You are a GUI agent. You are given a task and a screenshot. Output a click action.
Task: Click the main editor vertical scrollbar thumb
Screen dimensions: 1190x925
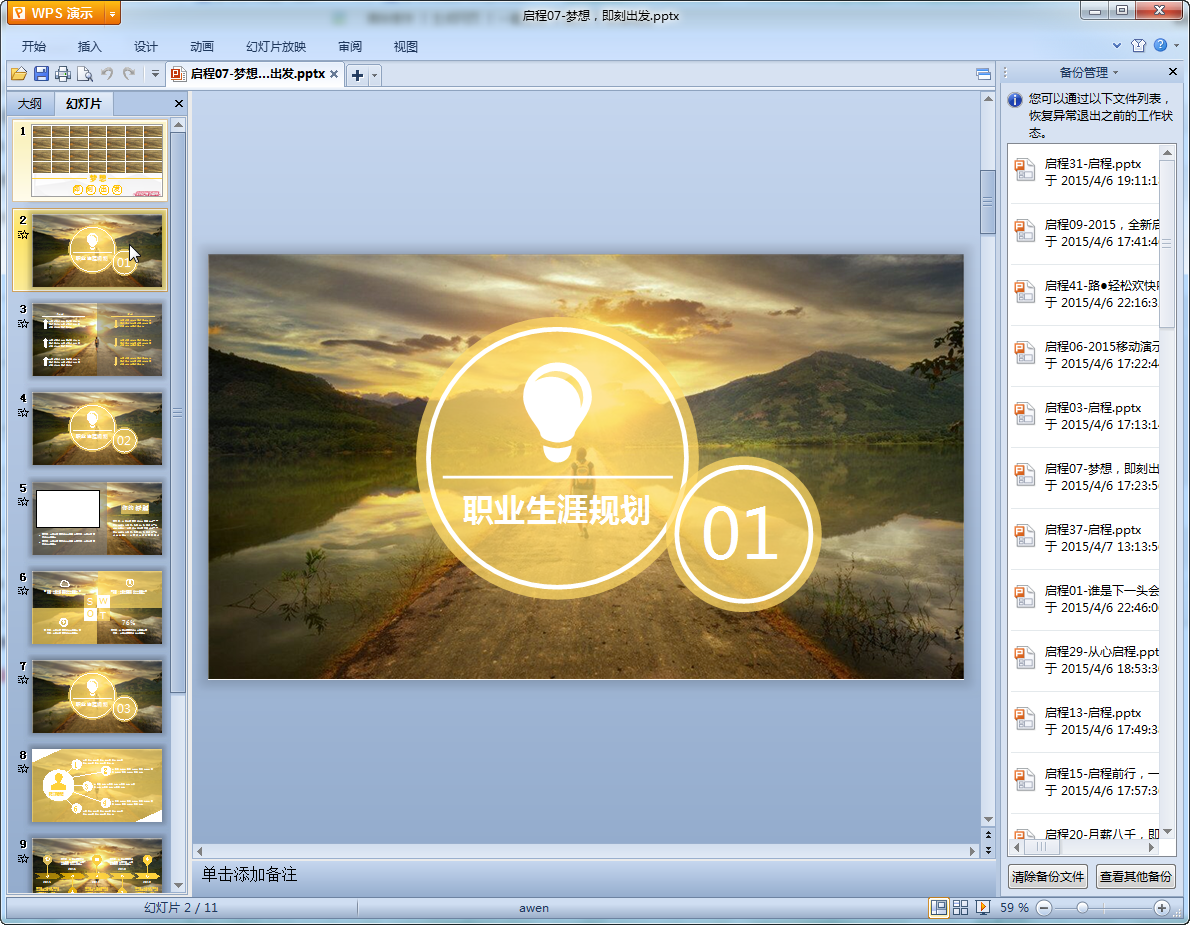[988, 202]
